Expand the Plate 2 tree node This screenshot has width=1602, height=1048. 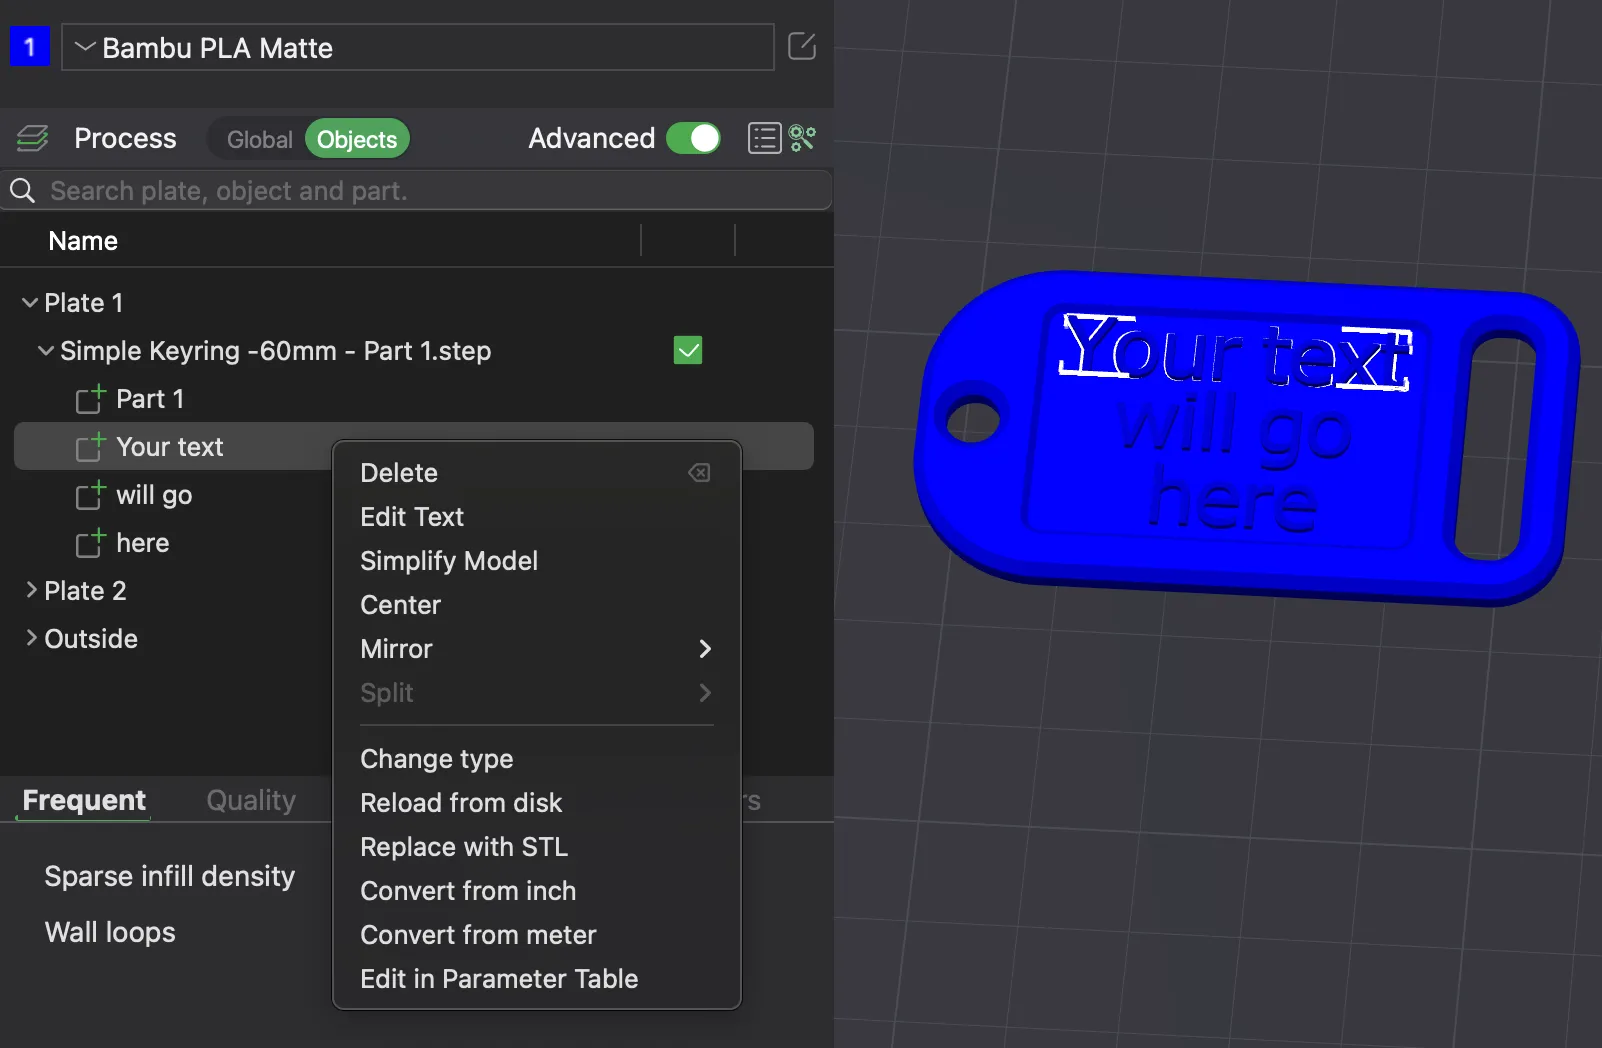(x=29, y=590)
